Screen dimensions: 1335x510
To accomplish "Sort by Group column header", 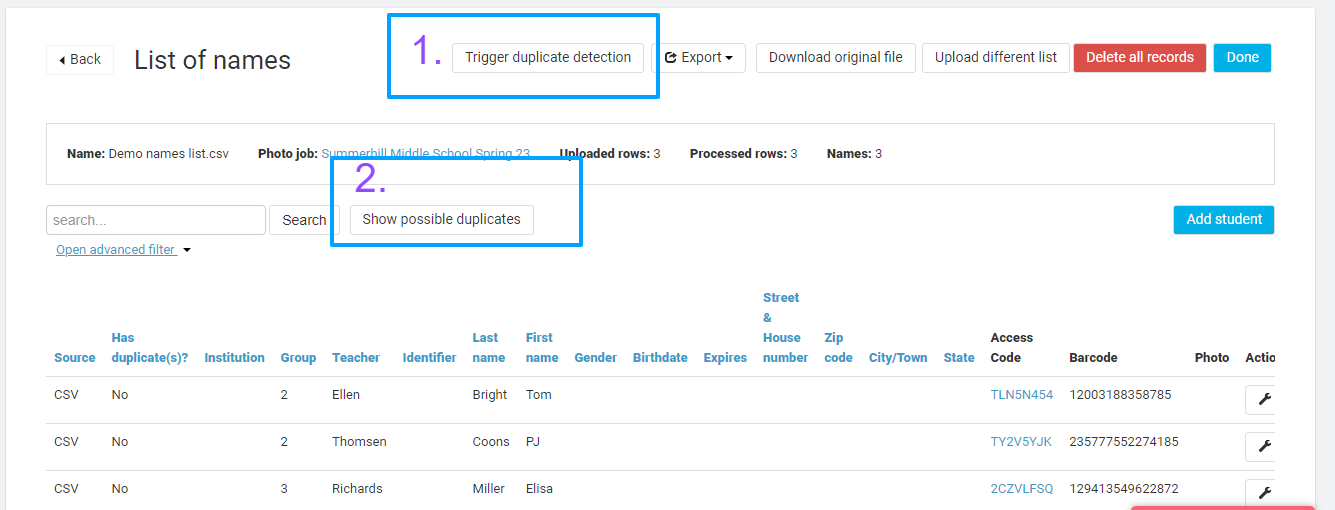I will [298, 358].
